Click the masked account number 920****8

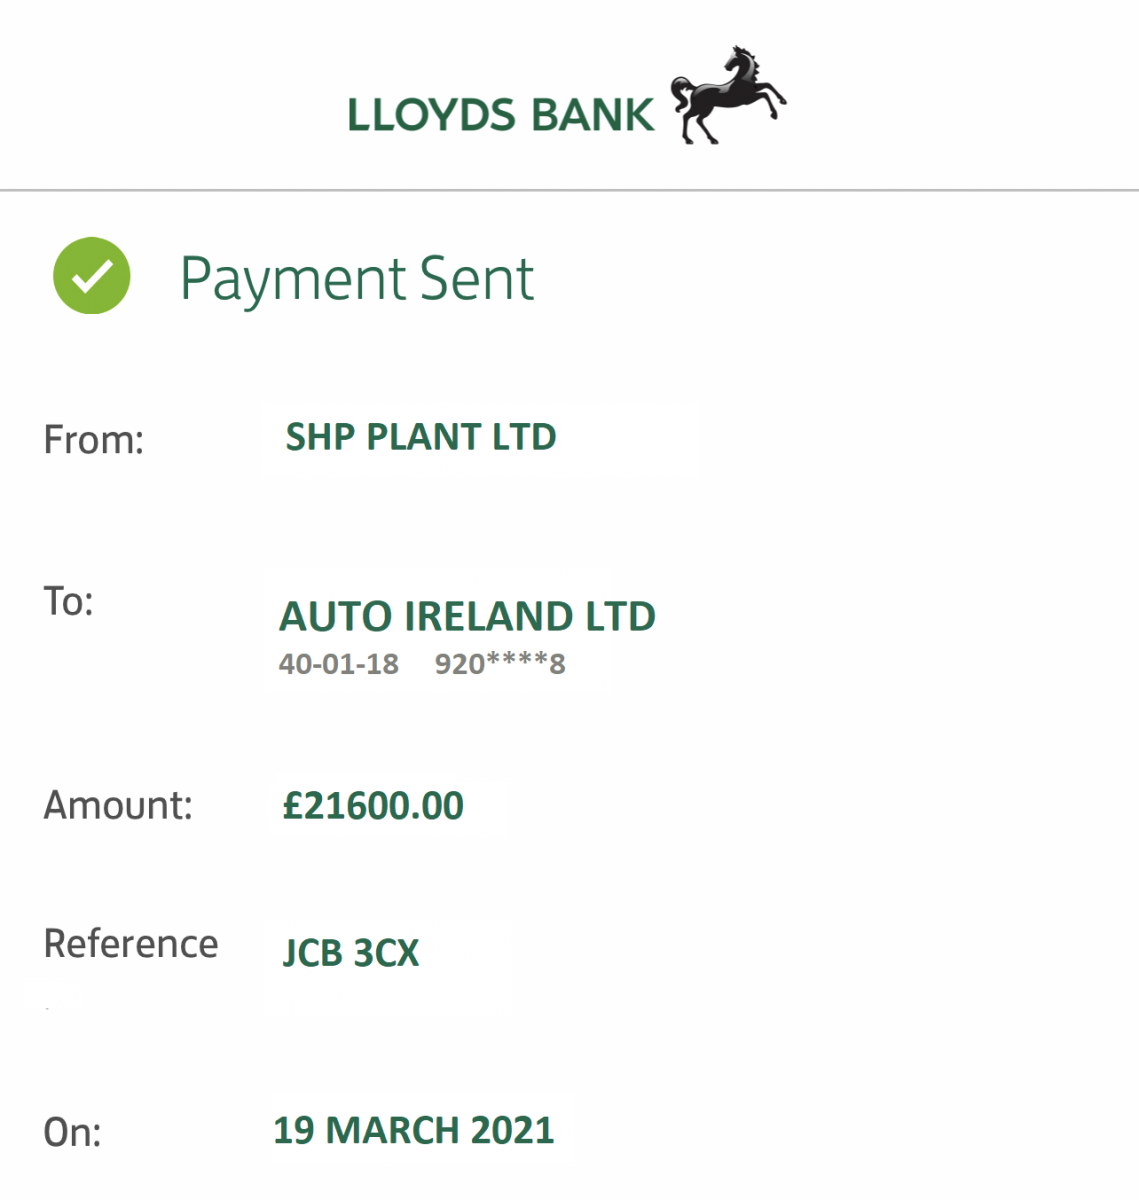tap(500, 664)
